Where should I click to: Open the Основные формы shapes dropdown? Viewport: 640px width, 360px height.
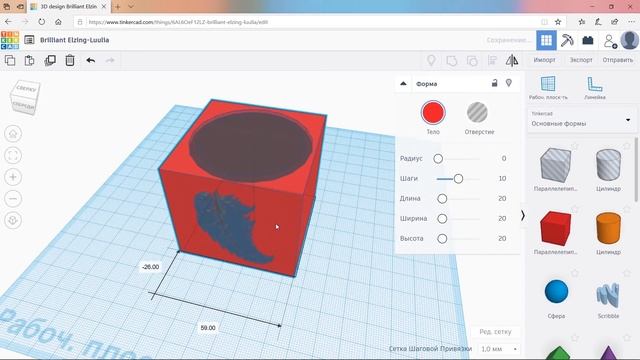click(x=581, y=120)
